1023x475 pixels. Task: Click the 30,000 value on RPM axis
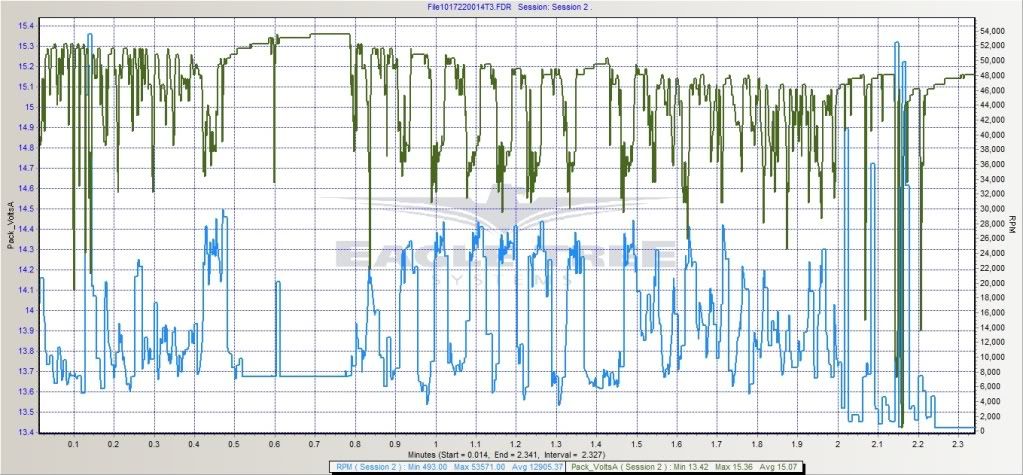991,209
